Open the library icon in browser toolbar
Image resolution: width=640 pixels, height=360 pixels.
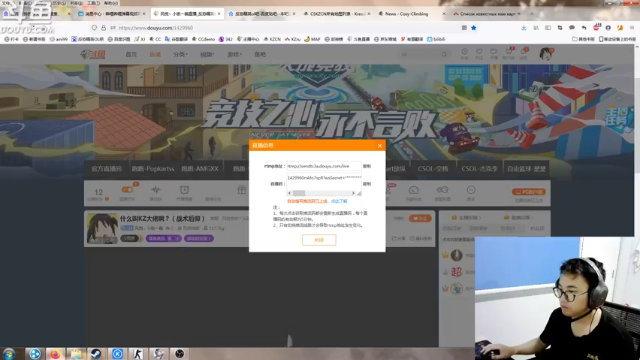(x=536, y=28)
